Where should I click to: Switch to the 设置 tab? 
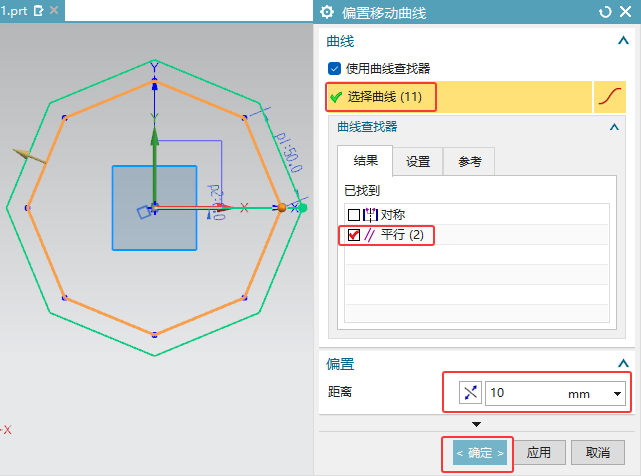418,162
